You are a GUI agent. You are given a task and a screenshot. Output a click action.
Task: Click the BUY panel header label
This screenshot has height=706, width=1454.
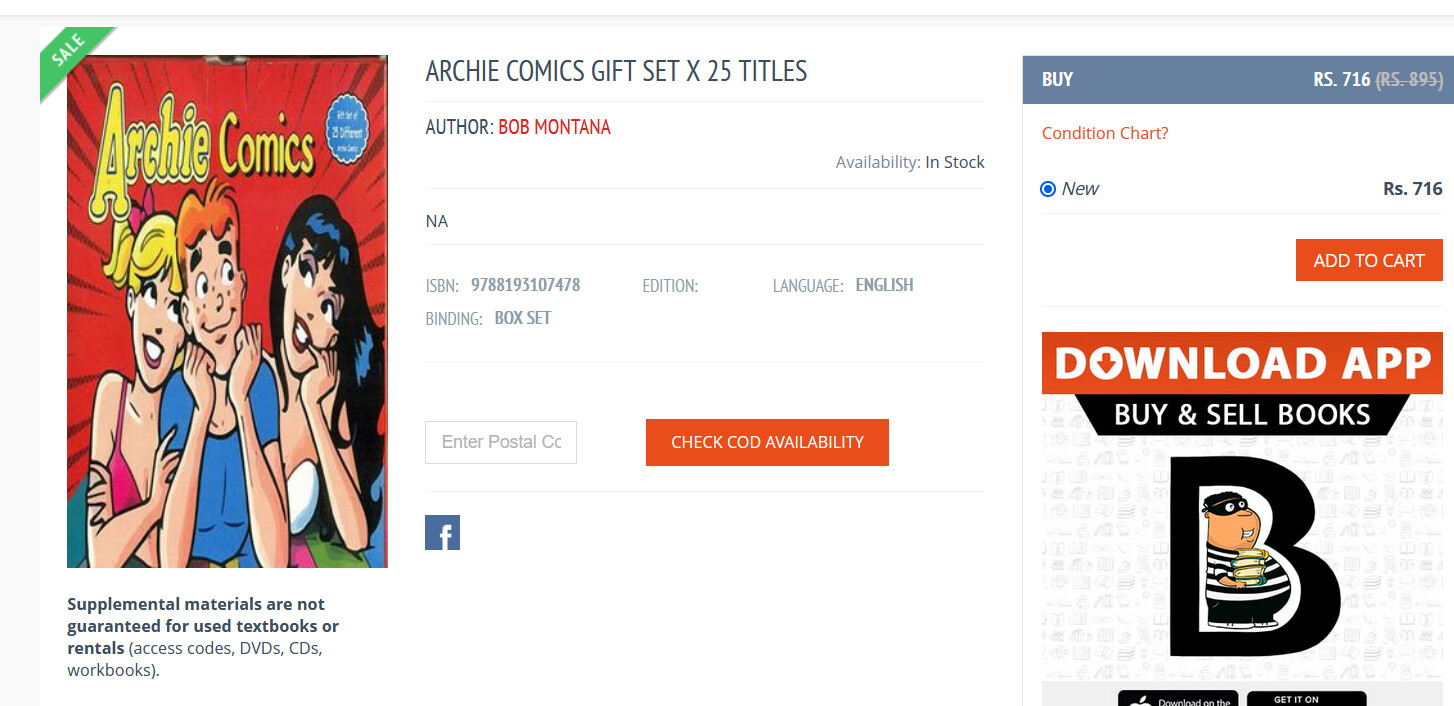1057,80
